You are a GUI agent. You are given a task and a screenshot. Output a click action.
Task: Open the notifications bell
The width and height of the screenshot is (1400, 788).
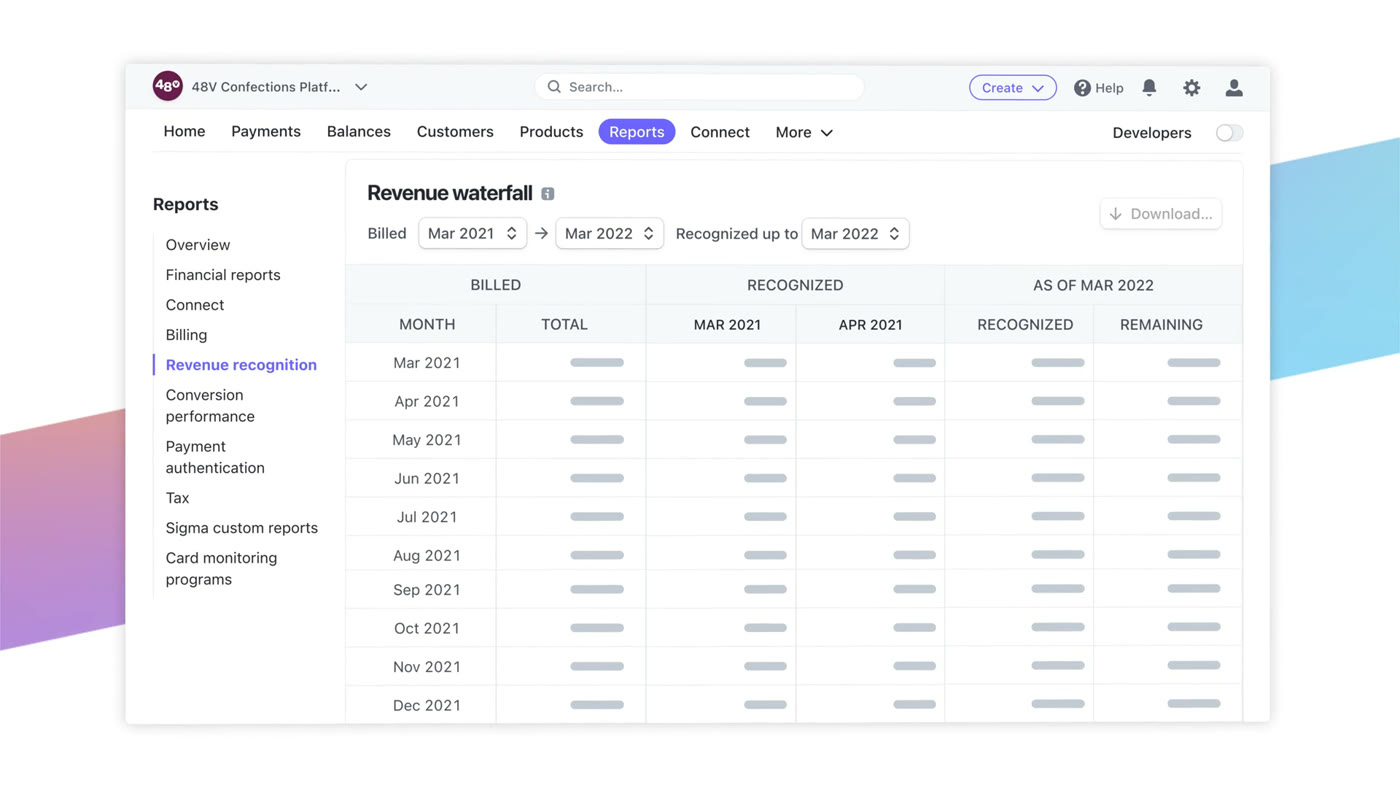pos(1149,87)
